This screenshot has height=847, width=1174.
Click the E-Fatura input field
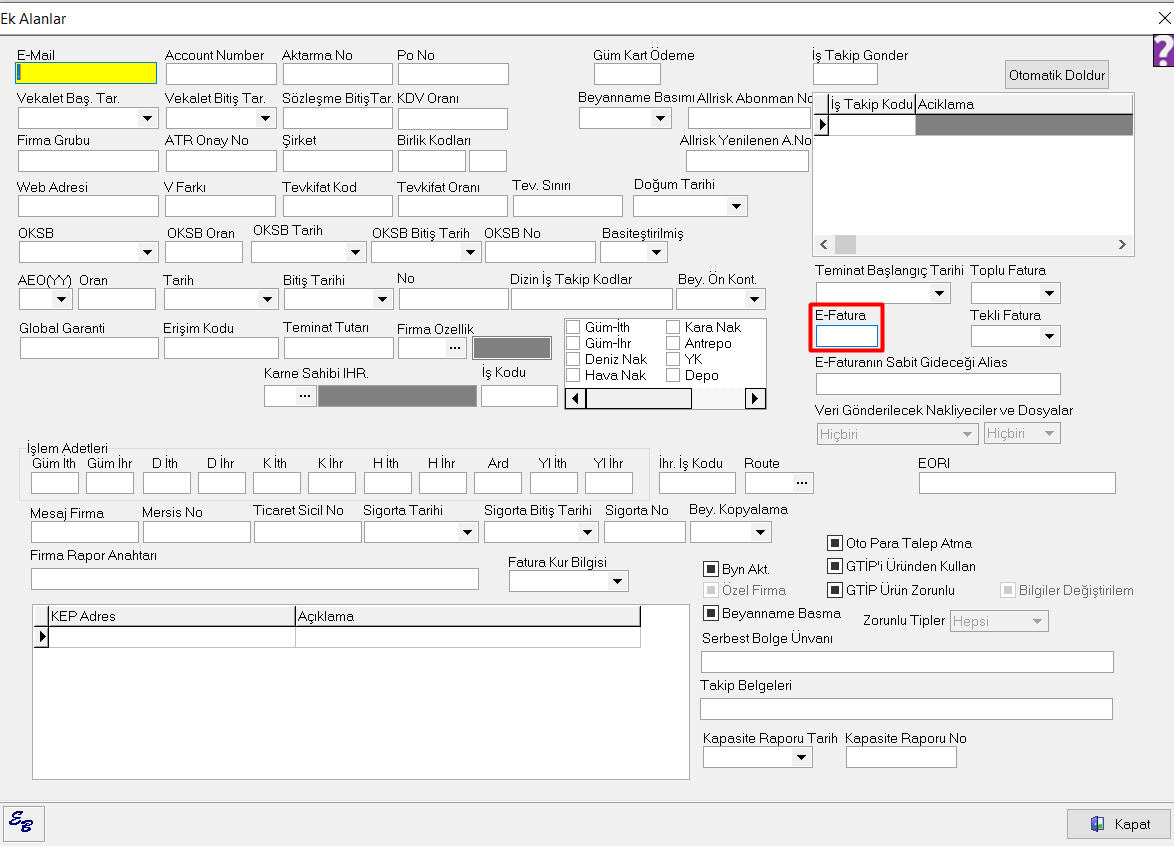[846, 336]
